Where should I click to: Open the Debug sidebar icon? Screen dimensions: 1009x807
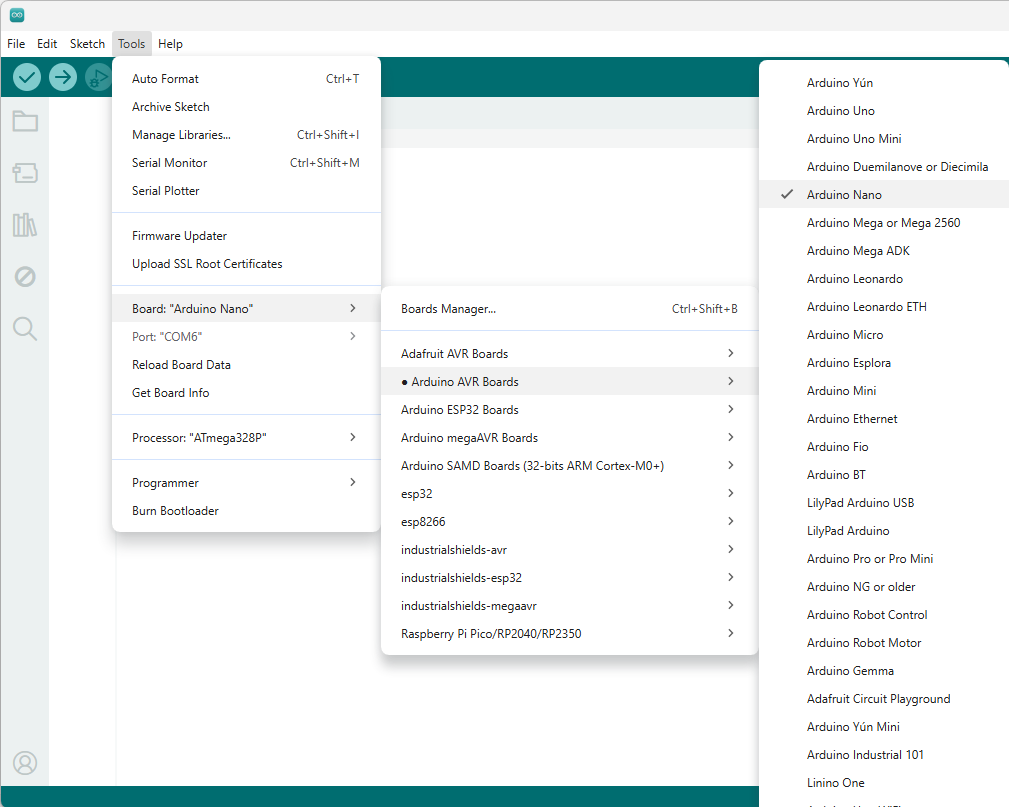click(25, 277)
